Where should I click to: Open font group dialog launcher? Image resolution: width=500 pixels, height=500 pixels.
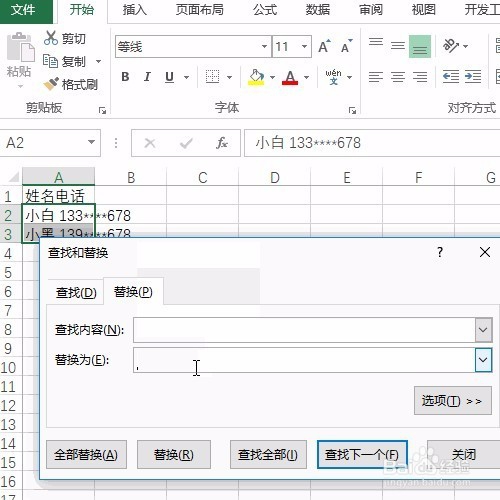point(352,110)
